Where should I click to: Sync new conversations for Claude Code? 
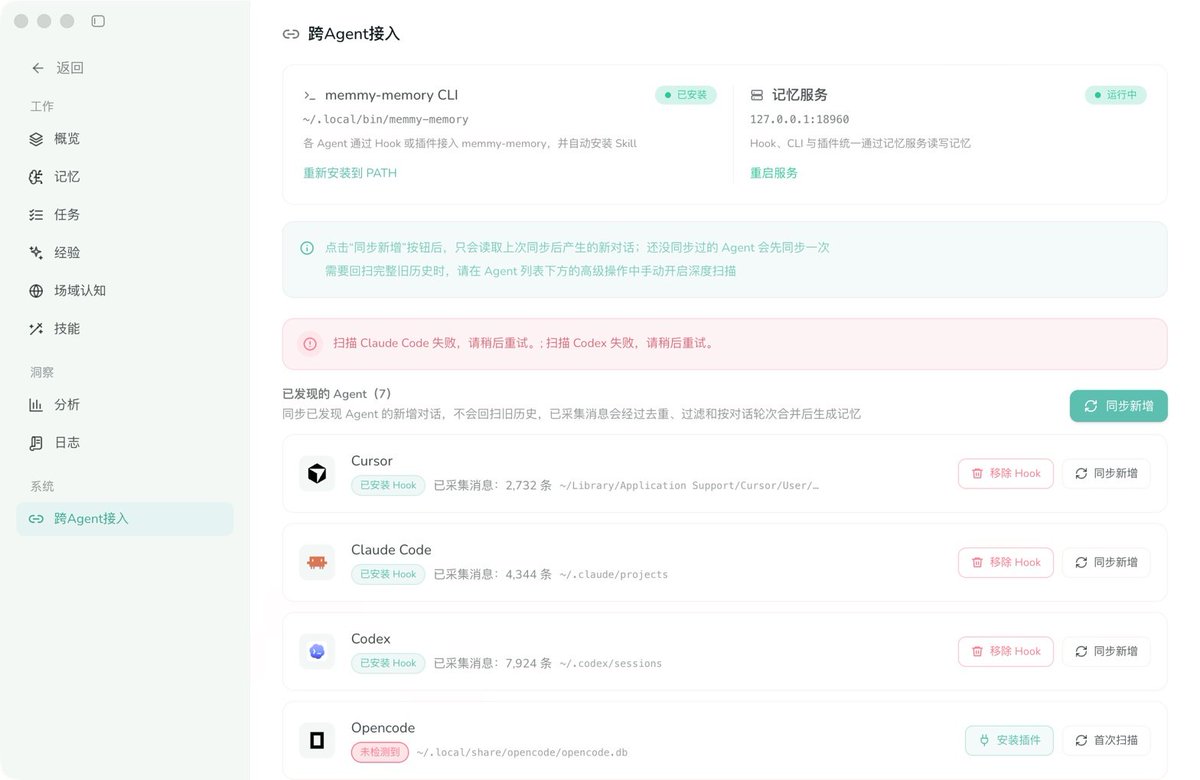click(x=1106, y=562)
